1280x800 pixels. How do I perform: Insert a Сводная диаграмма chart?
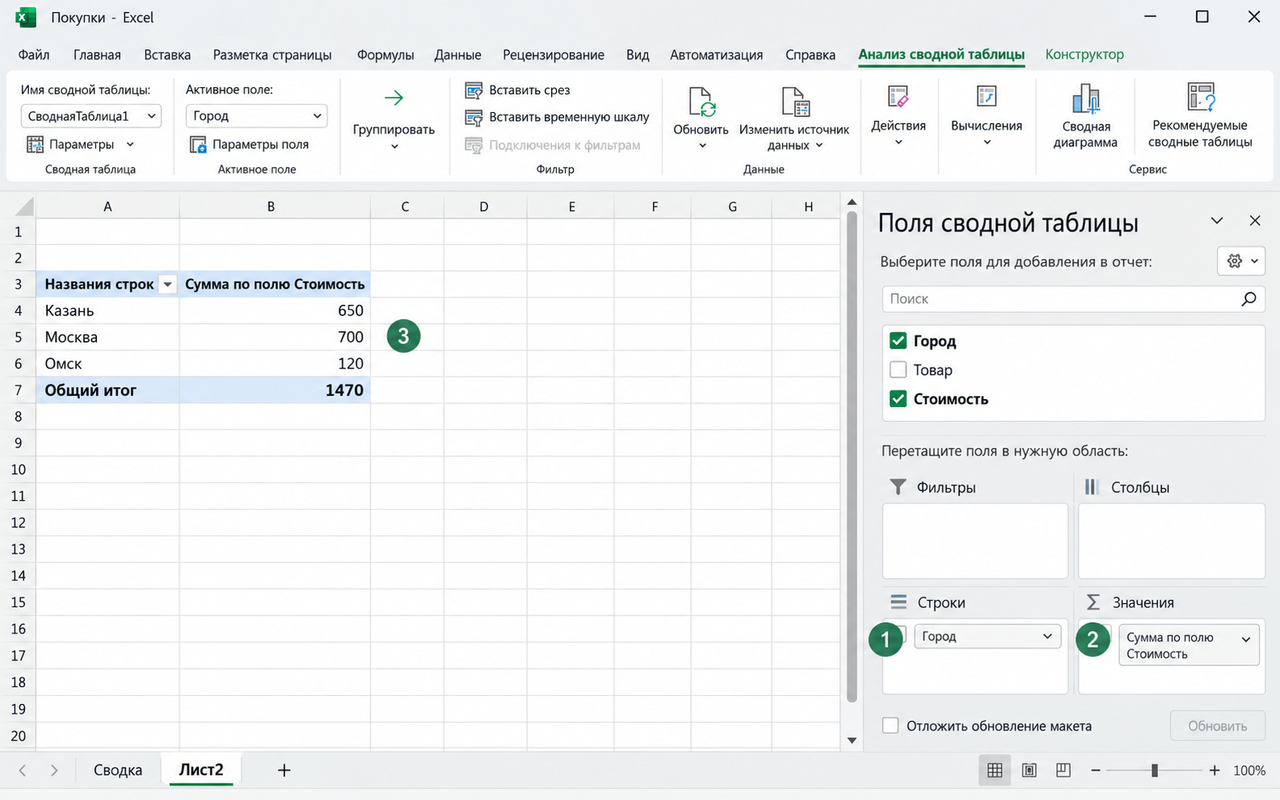[x=1086, y=117]
